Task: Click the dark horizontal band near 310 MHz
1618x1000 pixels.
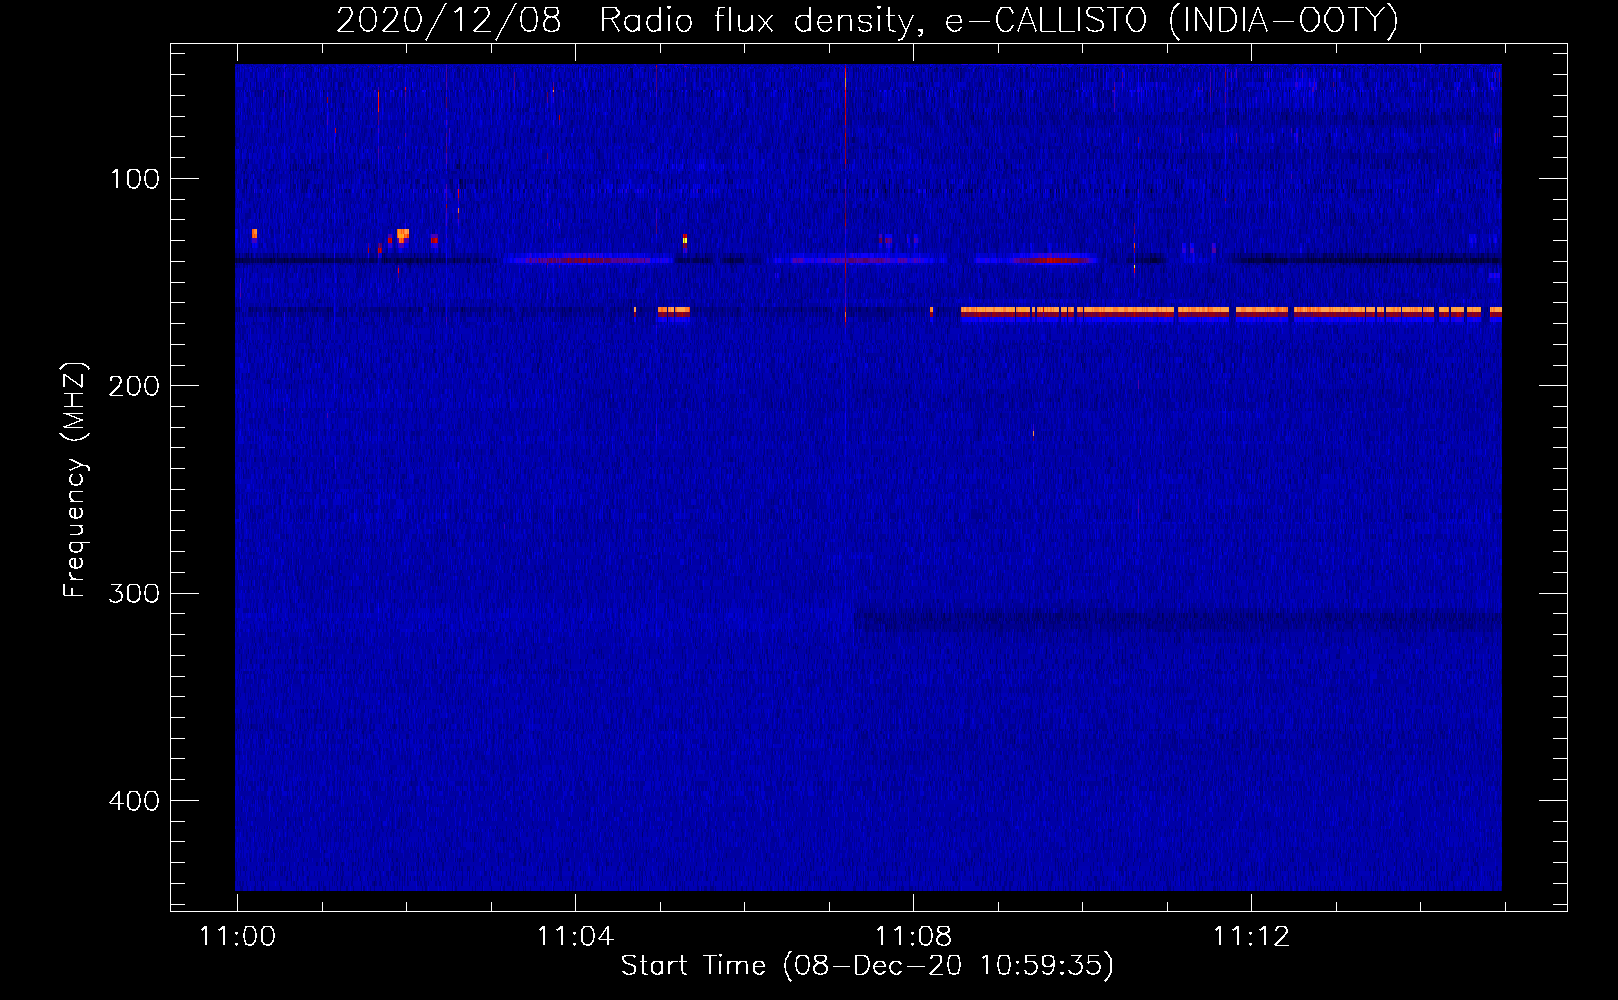Action: pos(1178,620)
